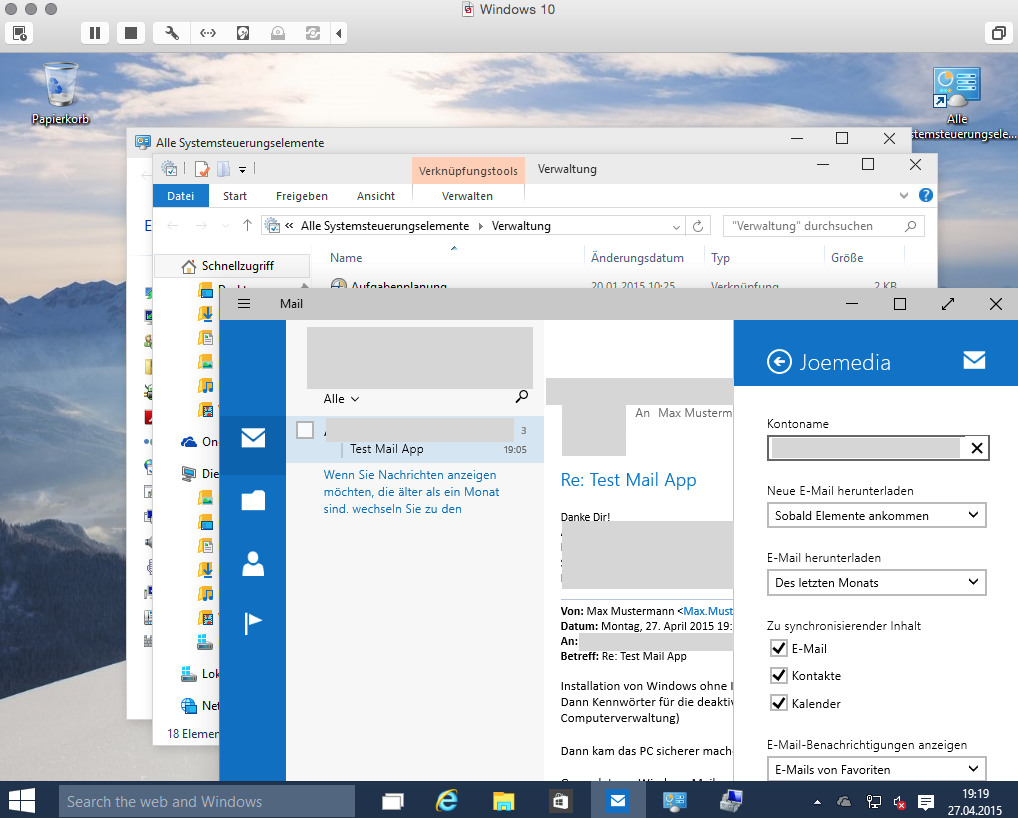Open Freigeben ribbon tab
1018x818 pixels.
[x=301, y=196]
